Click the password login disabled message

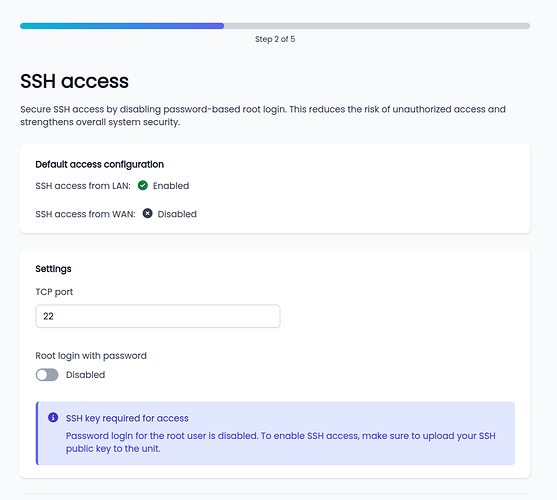[281, 442]
